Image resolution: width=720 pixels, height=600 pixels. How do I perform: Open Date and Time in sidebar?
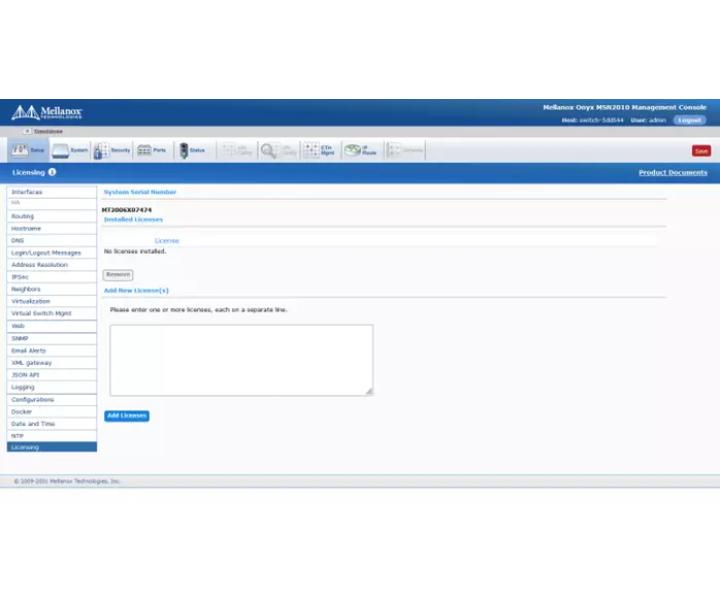click(52, 424)
